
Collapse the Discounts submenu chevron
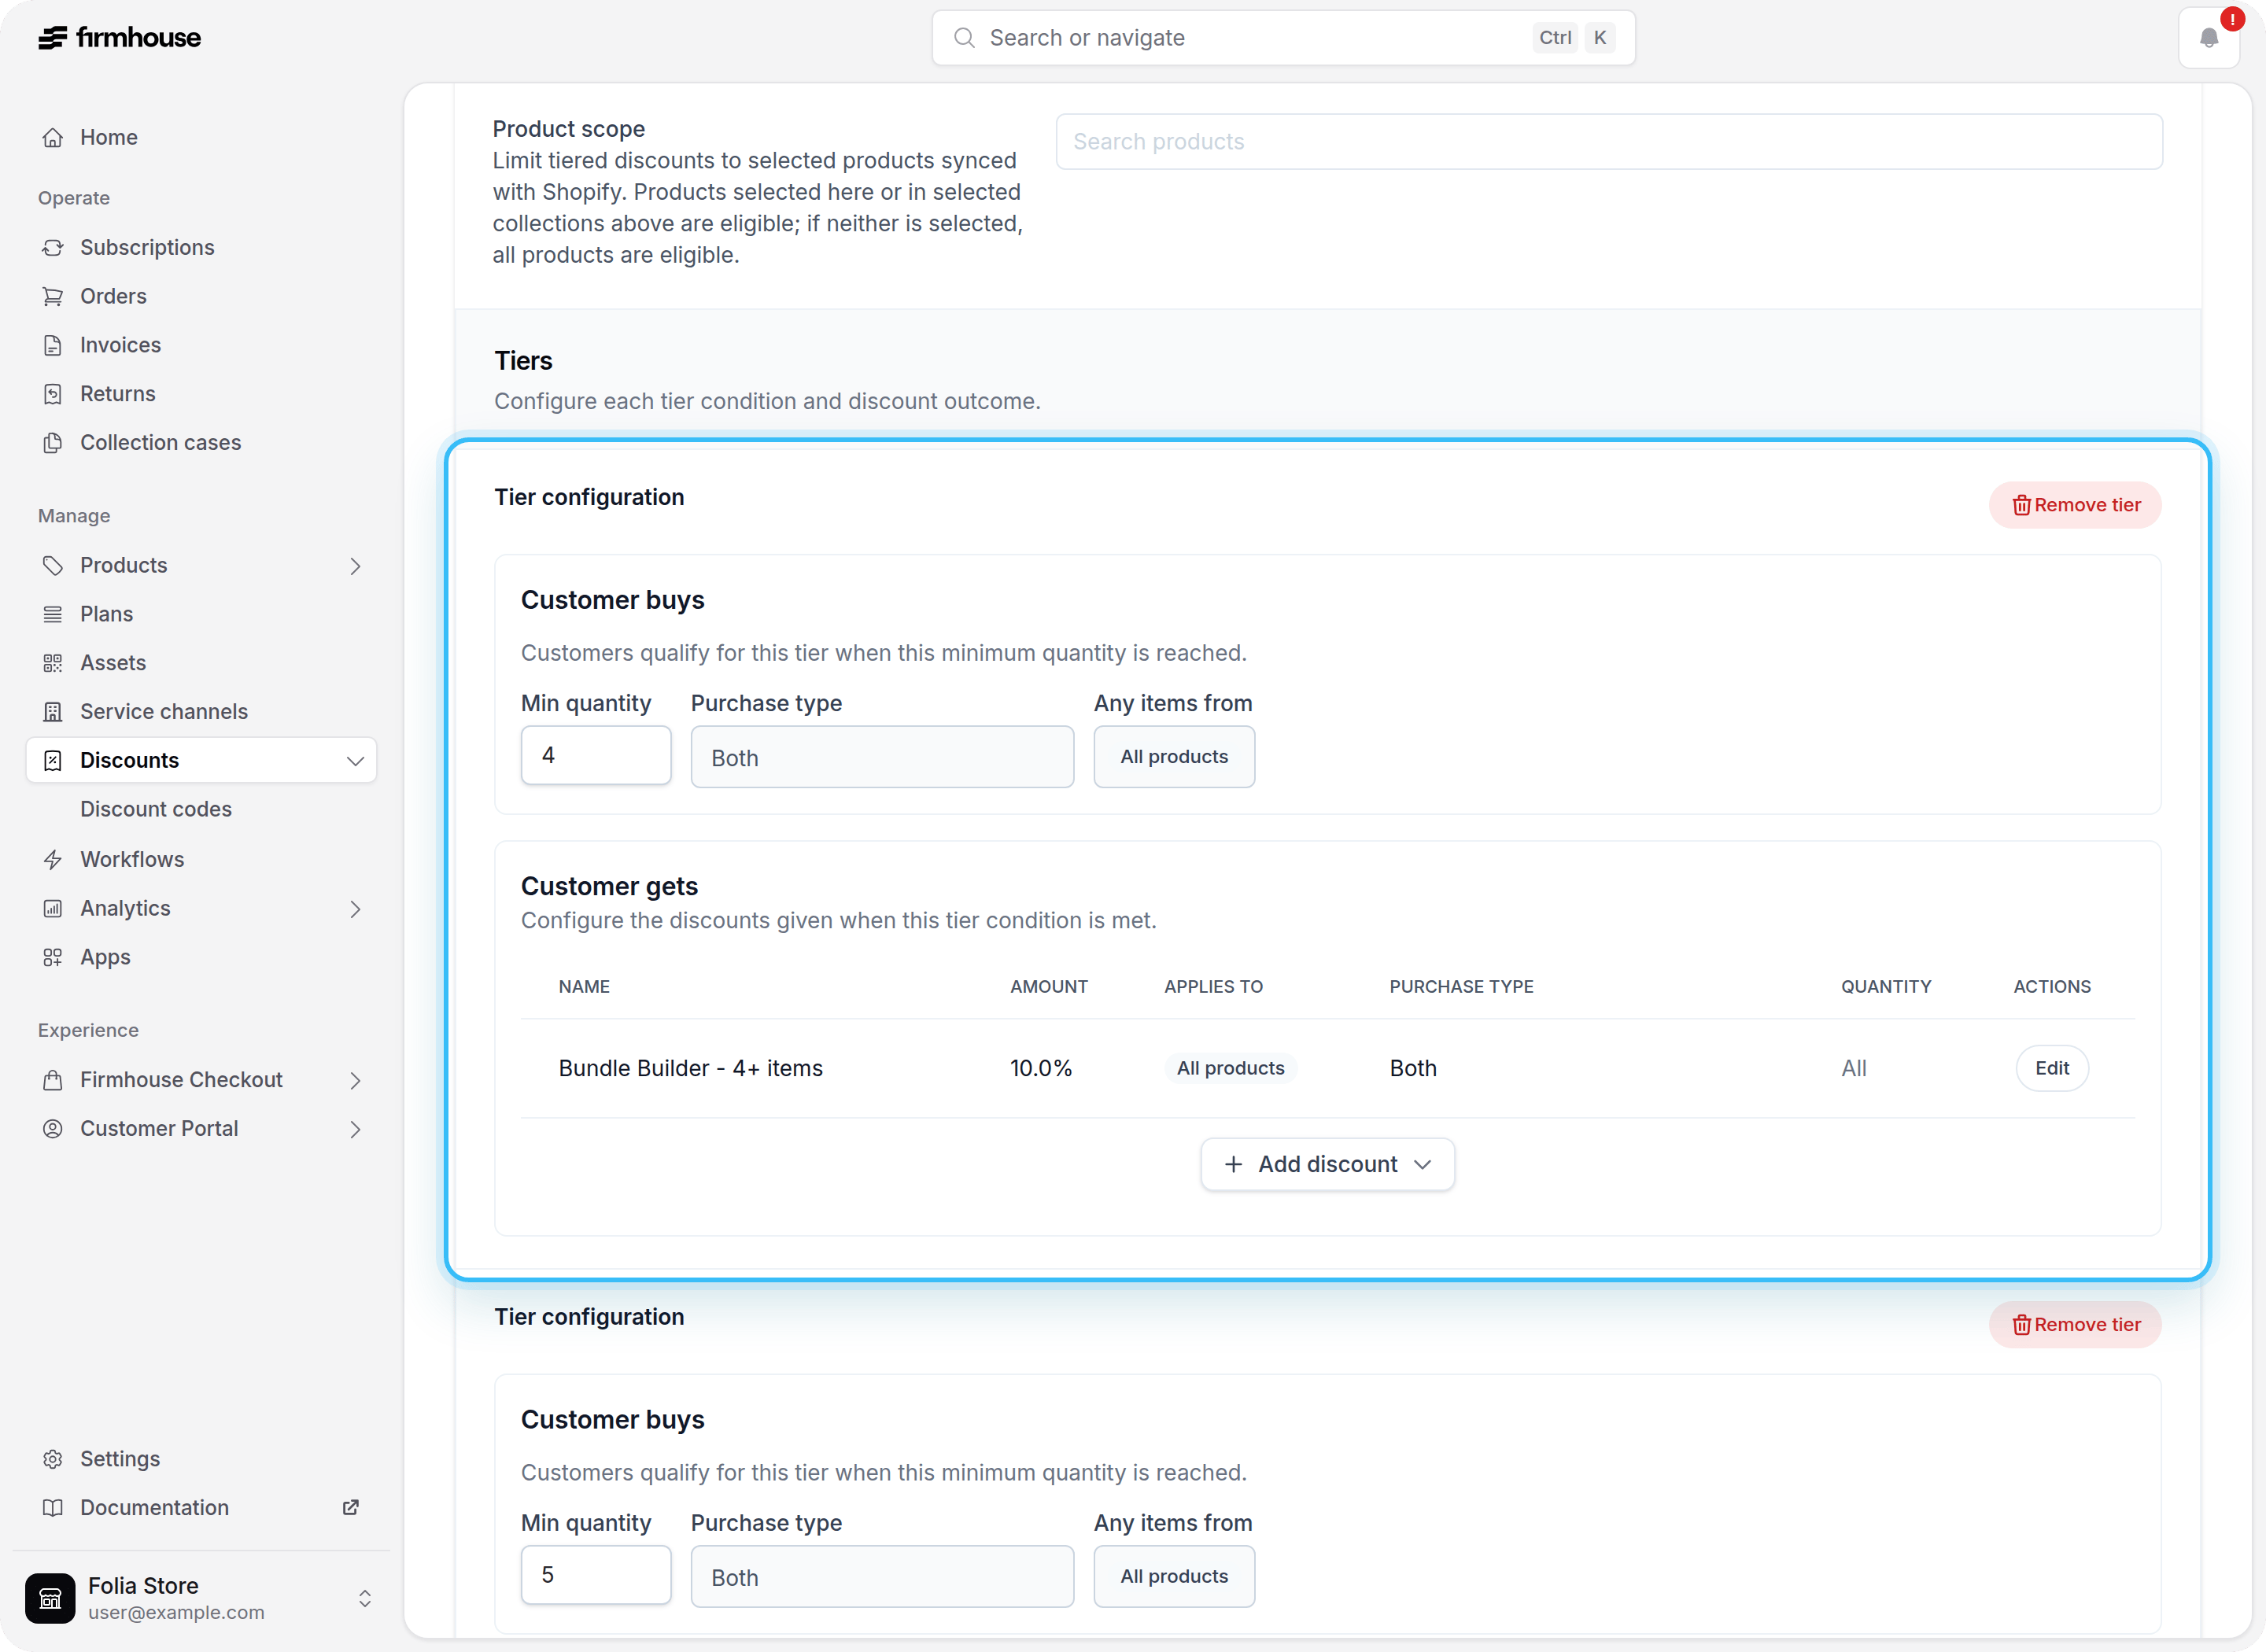pos(355,761)
